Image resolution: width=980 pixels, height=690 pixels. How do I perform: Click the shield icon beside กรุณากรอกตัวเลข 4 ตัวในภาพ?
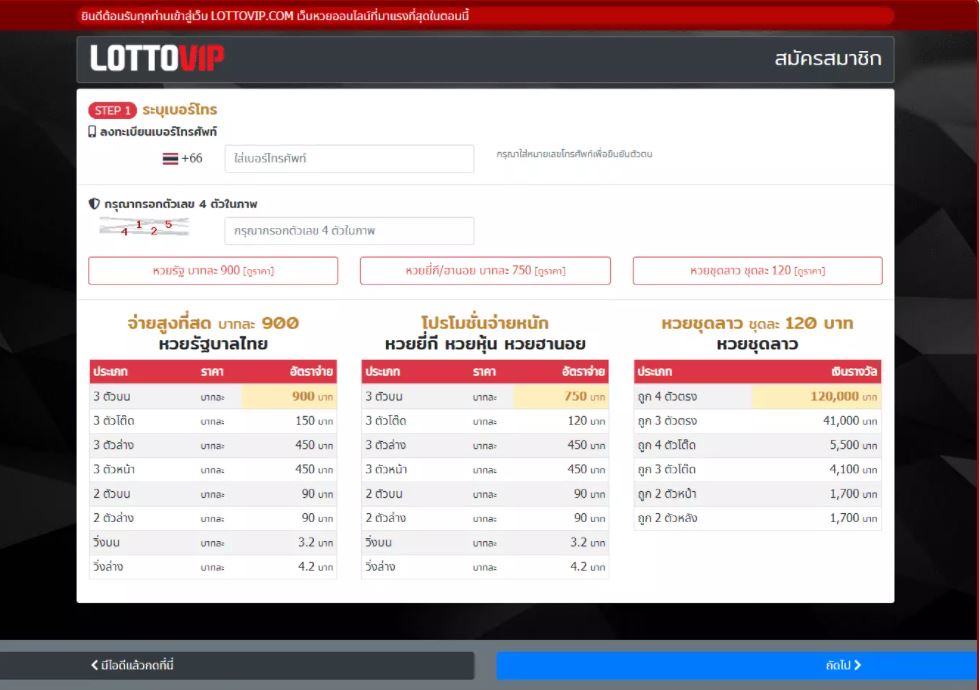point(94,204)
